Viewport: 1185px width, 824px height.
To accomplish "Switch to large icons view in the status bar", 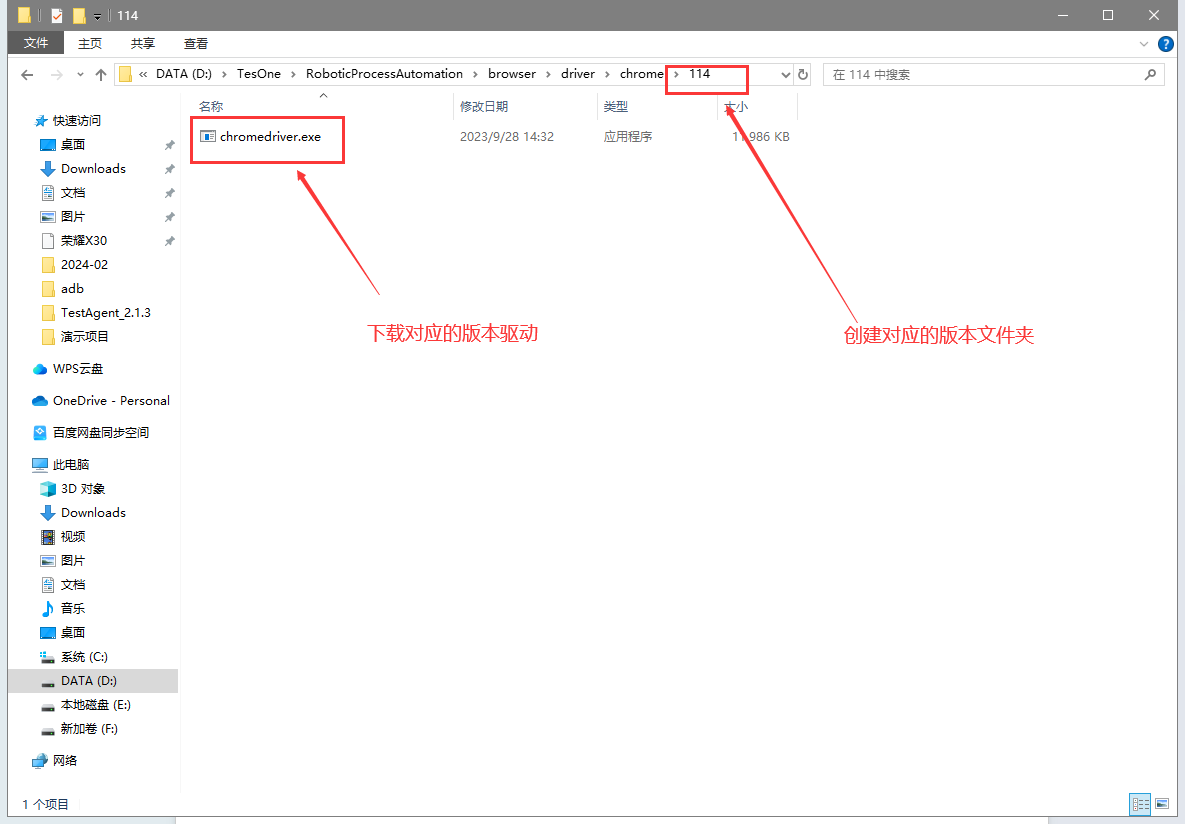I will [x=1162, y=804].
